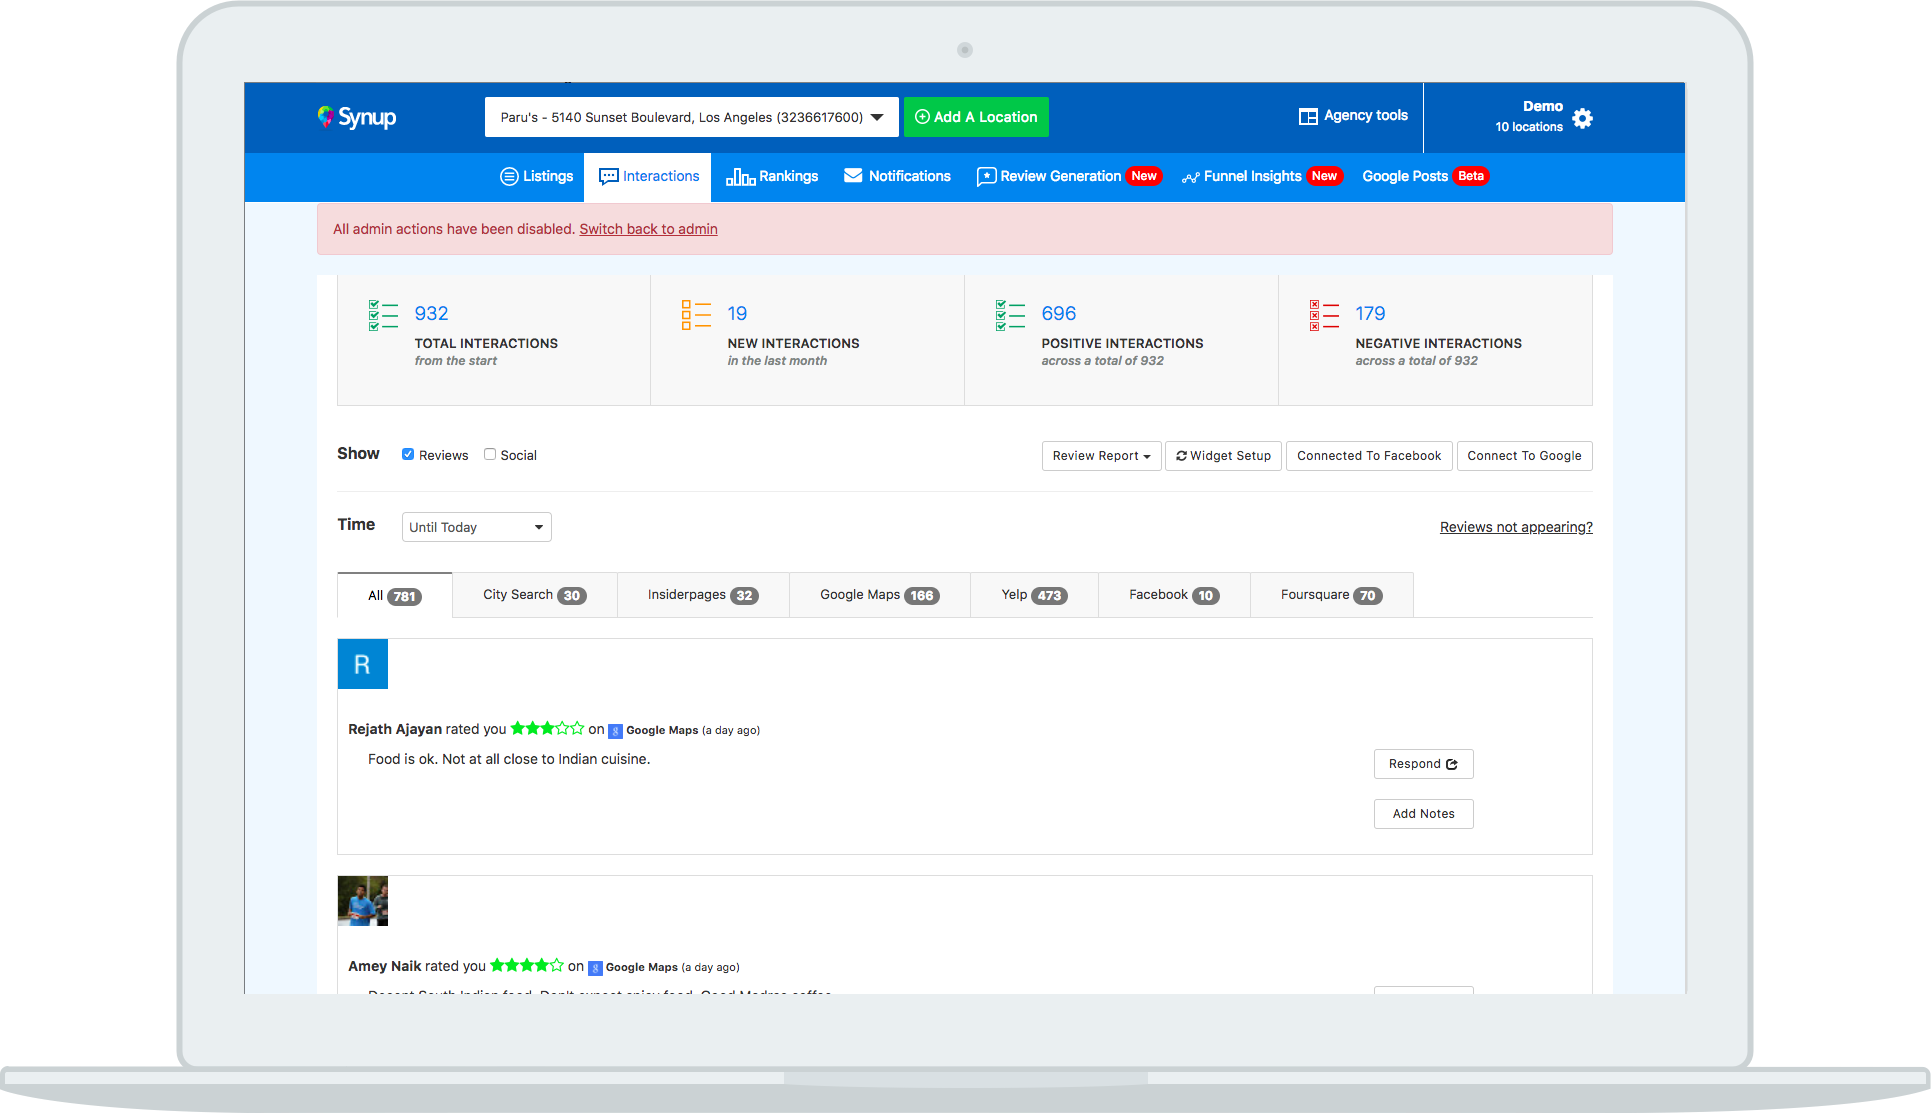
Task: Uncheck the Reviews checkbox
Action: [408, 454]
